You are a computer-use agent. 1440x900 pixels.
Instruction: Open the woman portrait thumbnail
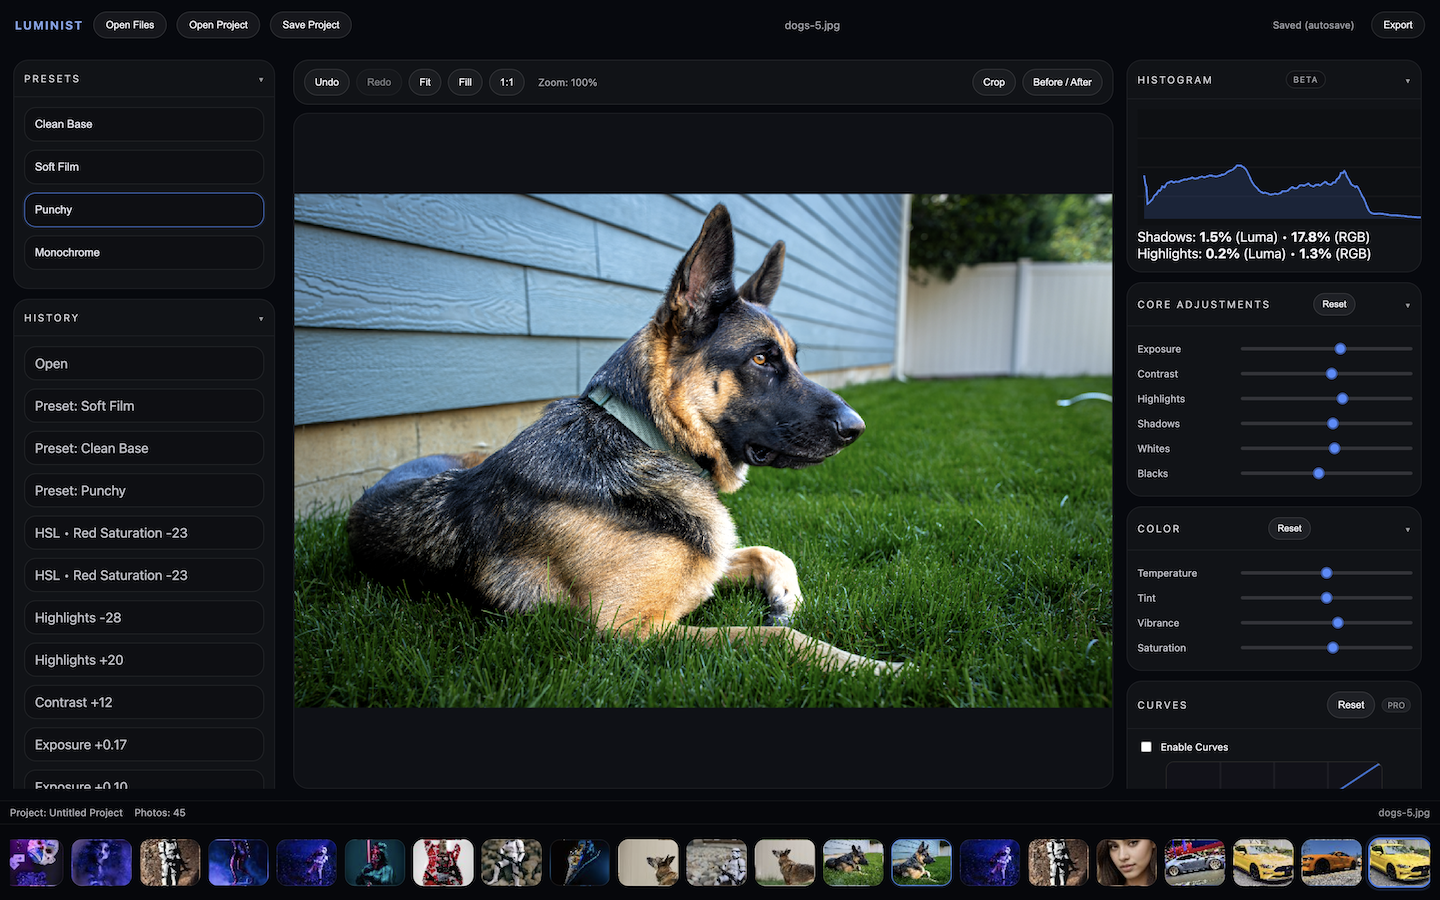(x=1126, y=863)
